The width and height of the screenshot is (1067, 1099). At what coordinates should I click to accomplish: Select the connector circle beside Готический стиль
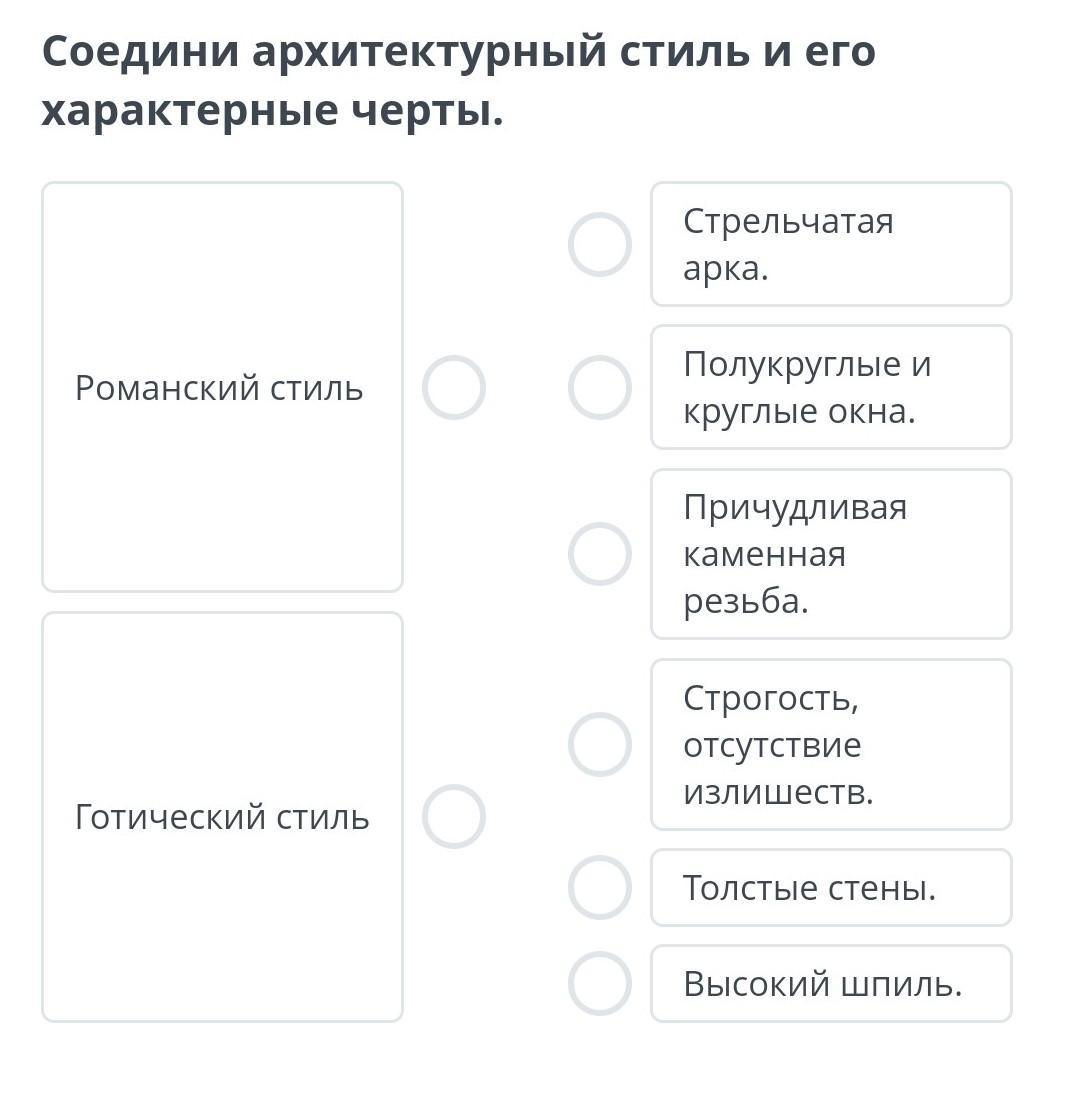tap(453, 816)
